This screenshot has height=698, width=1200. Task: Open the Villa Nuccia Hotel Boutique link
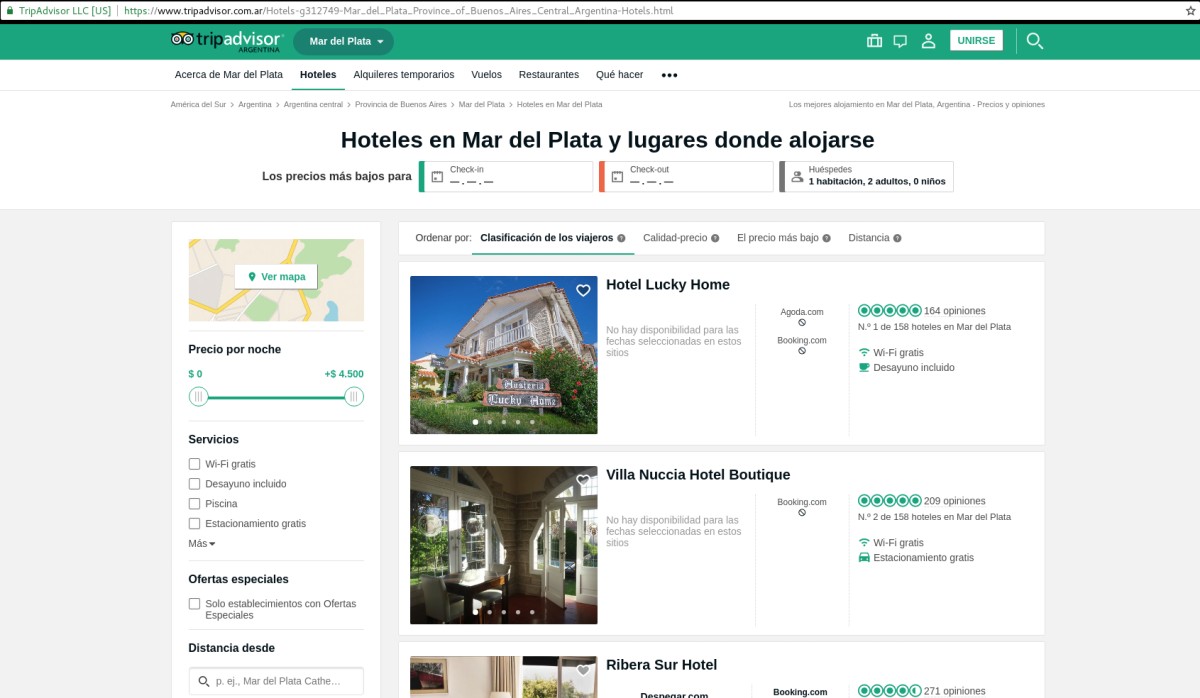[697, 474]
